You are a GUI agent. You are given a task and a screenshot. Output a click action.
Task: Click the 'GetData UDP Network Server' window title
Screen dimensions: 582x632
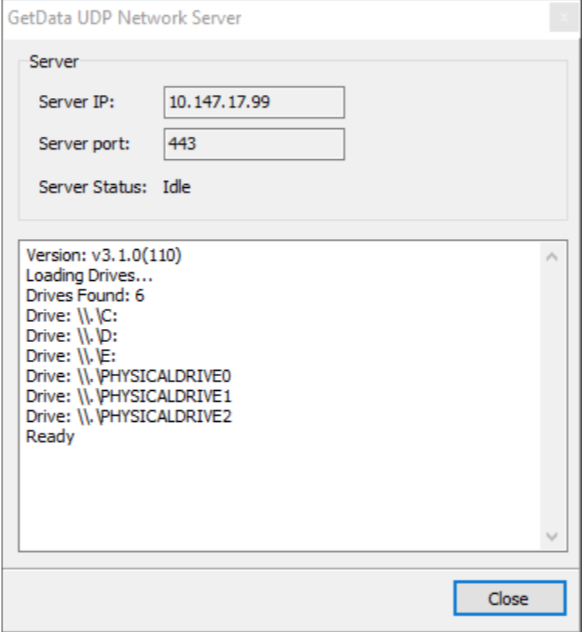click(125, 18)
